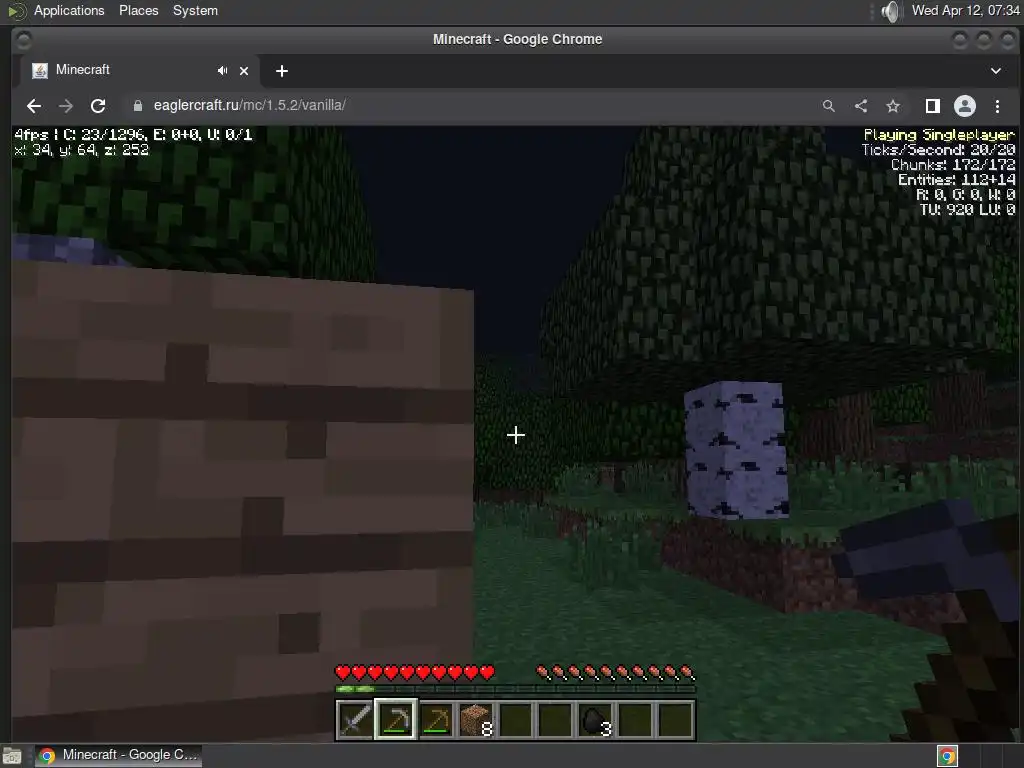
Task: Click the 'Ticks/Second: 20/20' text
Action: pyautogui.click(x=938, y=150)
